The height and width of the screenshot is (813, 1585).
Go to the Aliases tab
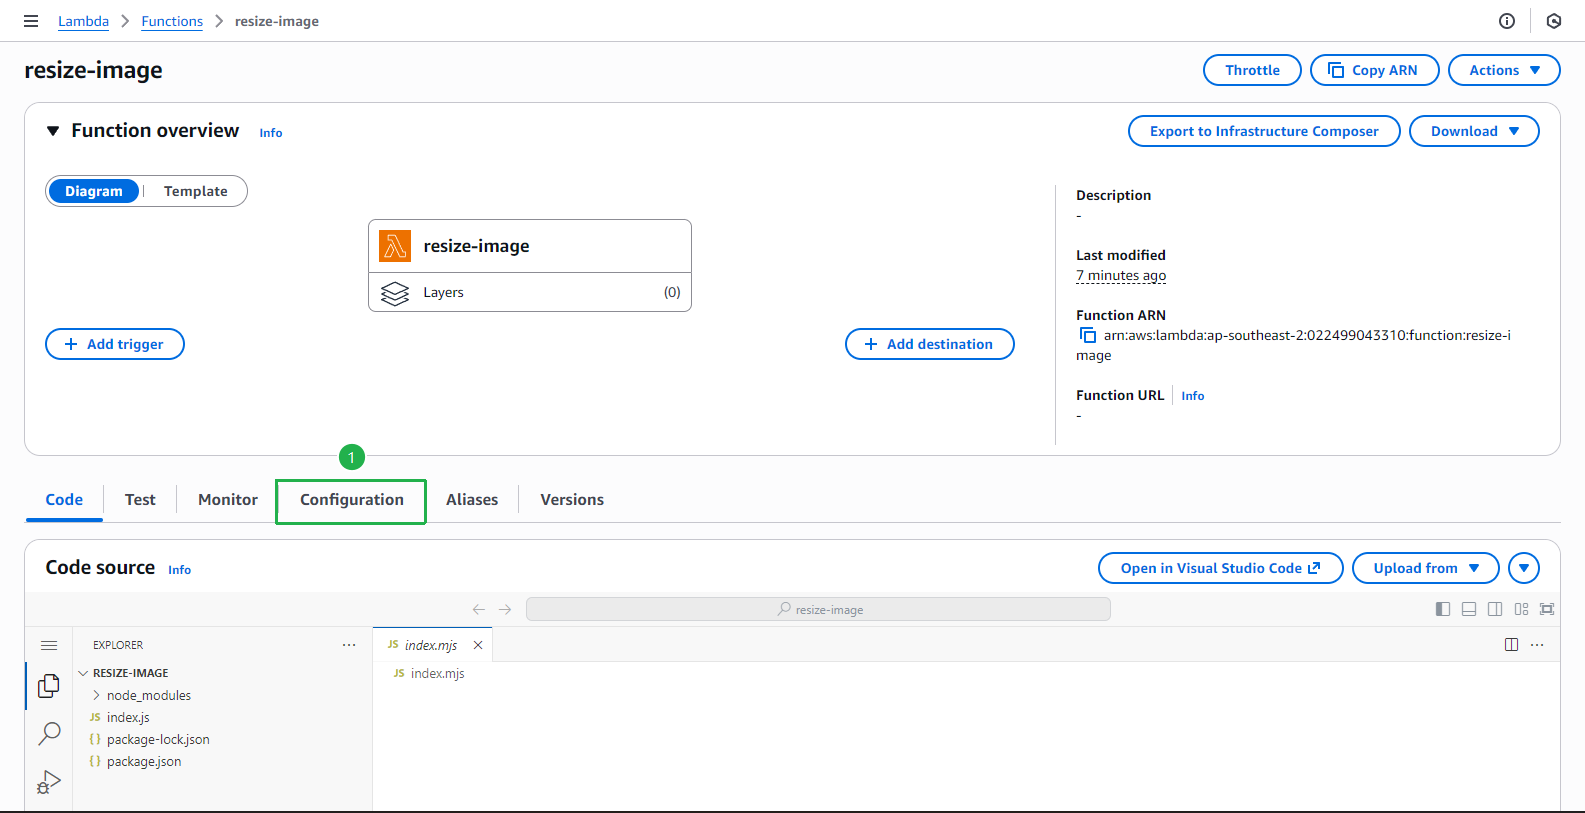coord(472,500)
